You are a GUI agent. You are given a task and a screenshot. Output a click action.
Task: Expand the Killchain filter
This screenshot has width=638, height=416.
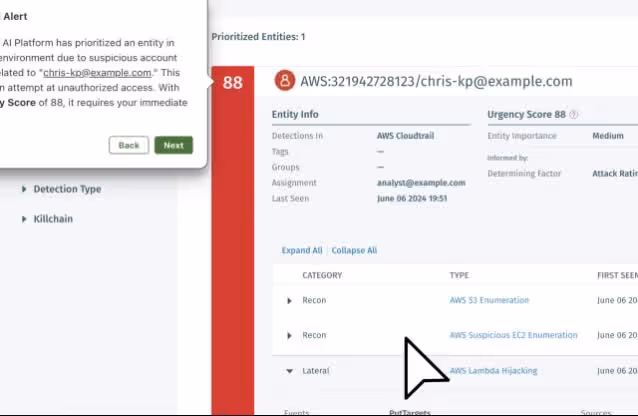24,219
